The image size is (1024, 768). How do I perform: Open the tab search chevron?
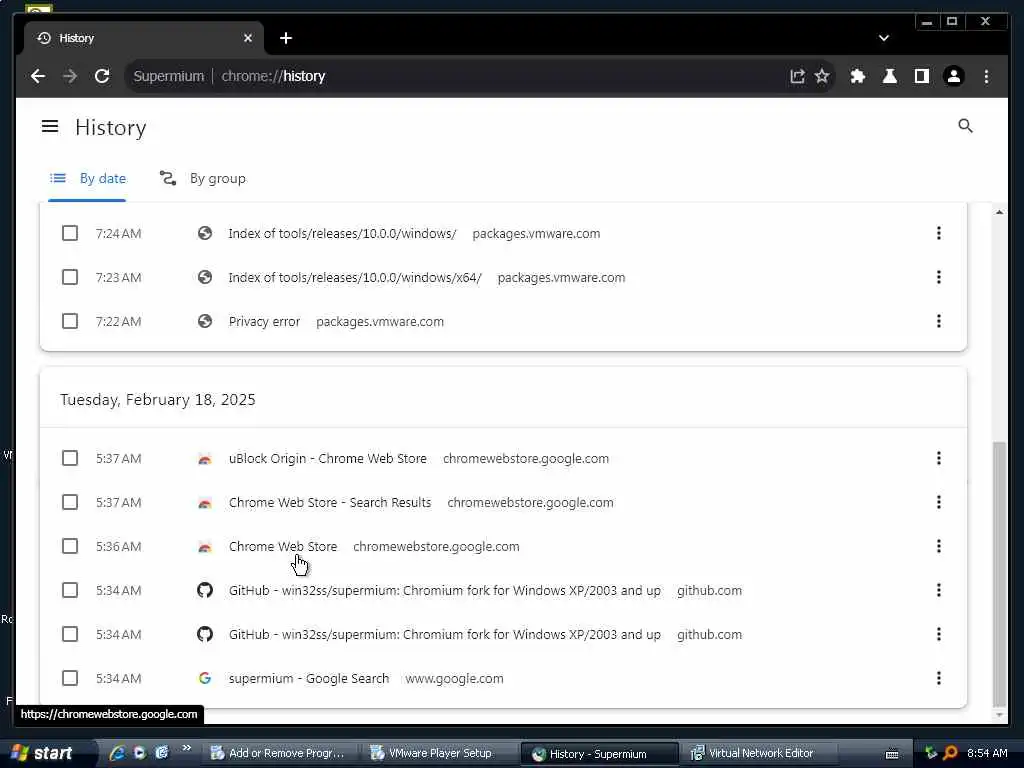click(884, 38)
